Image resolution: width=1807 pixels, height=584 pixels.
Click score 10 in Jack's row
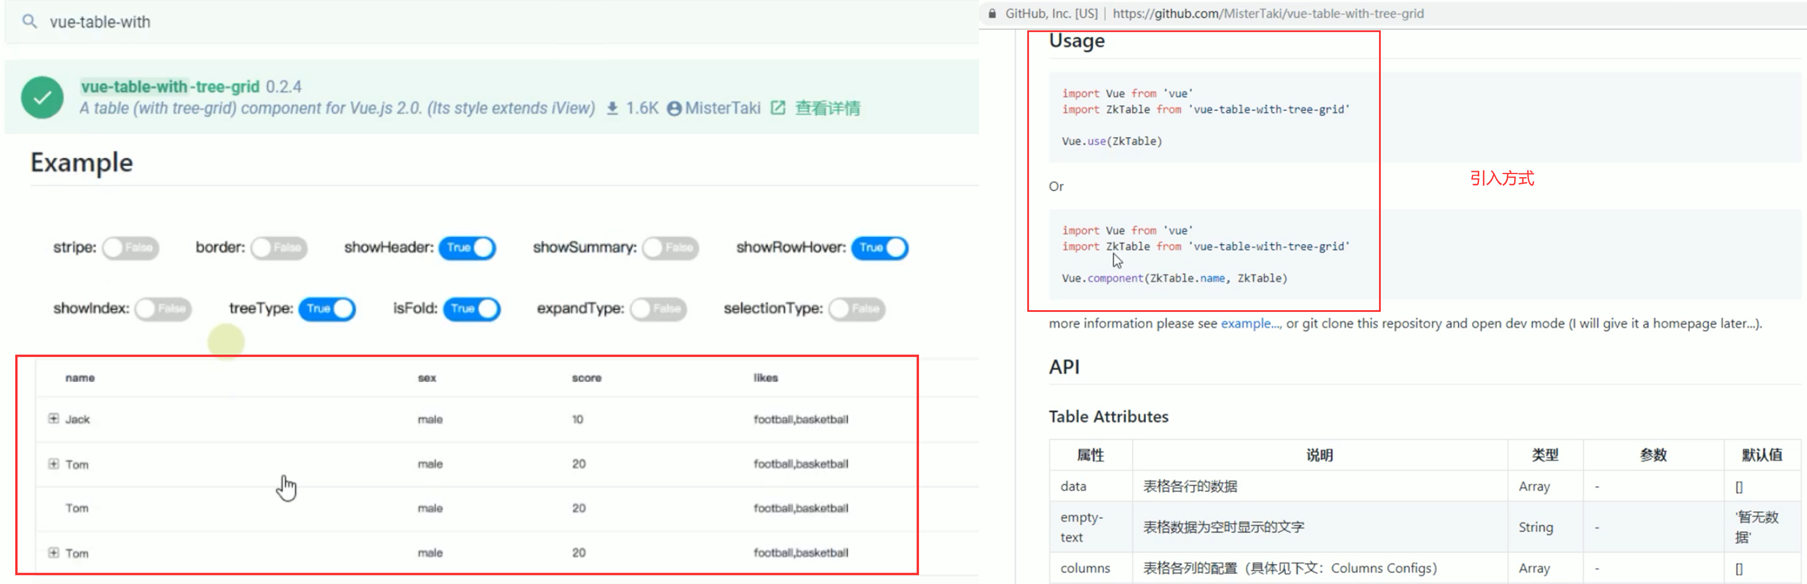[x=578, y=420]
